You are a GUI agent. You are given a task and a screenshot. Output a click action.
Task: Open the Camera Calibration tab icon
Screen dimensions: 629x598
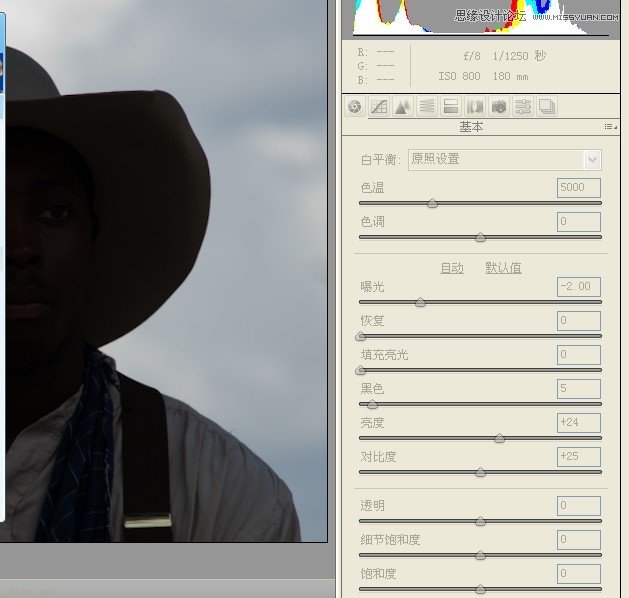(x=499, y=107)
